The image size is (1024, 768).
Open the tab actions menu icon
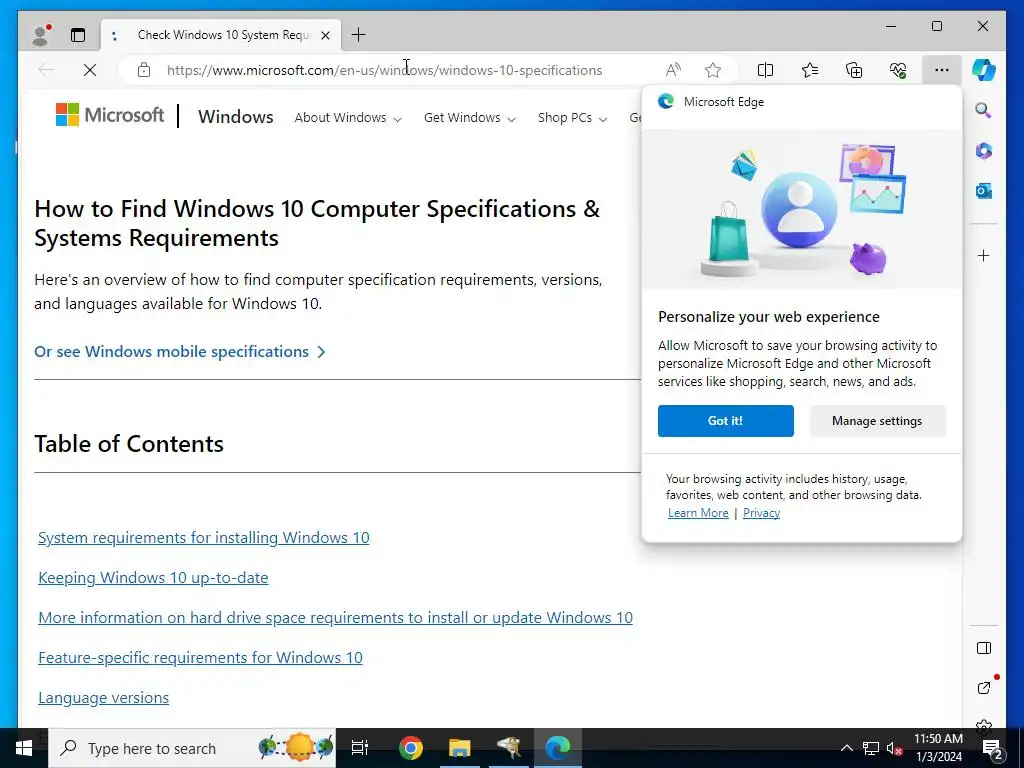[x=78, y=35]
